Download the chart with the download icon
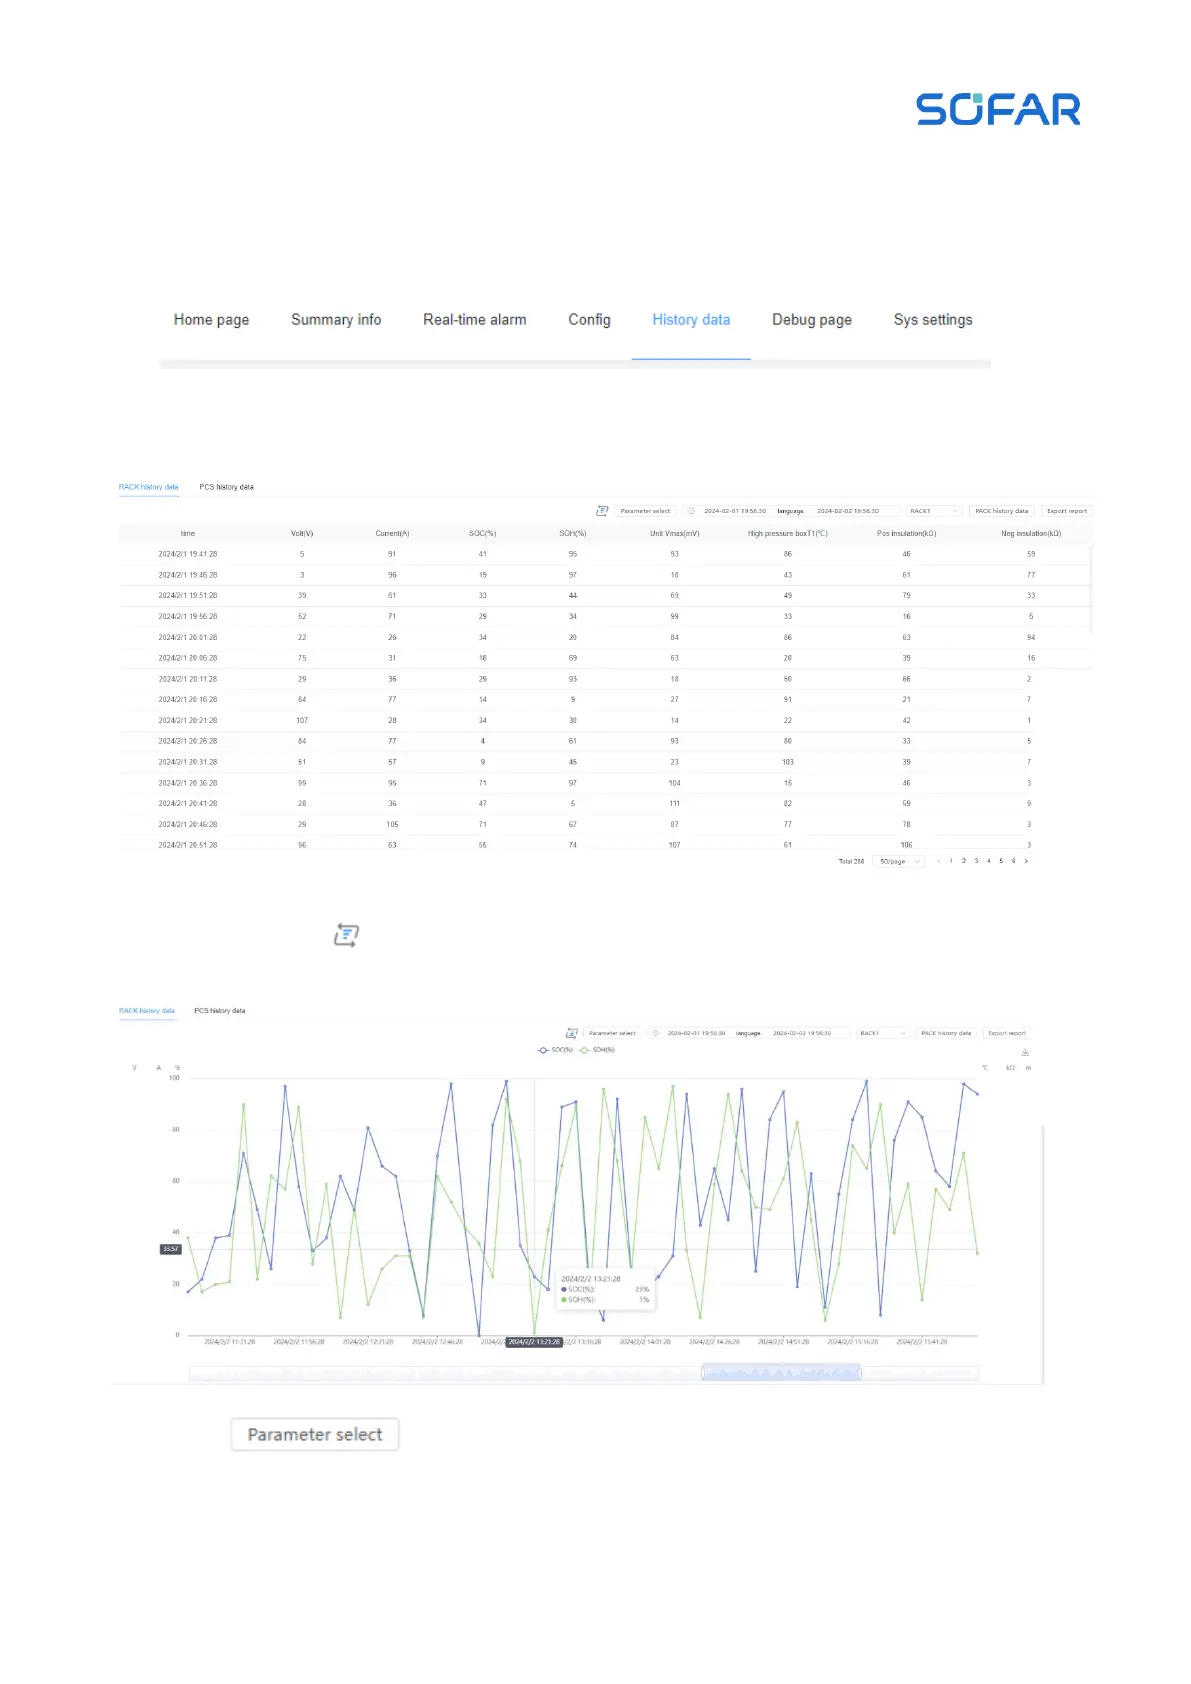The height and width of the screenshot is (1684, 1191). pos(1025,1052)
